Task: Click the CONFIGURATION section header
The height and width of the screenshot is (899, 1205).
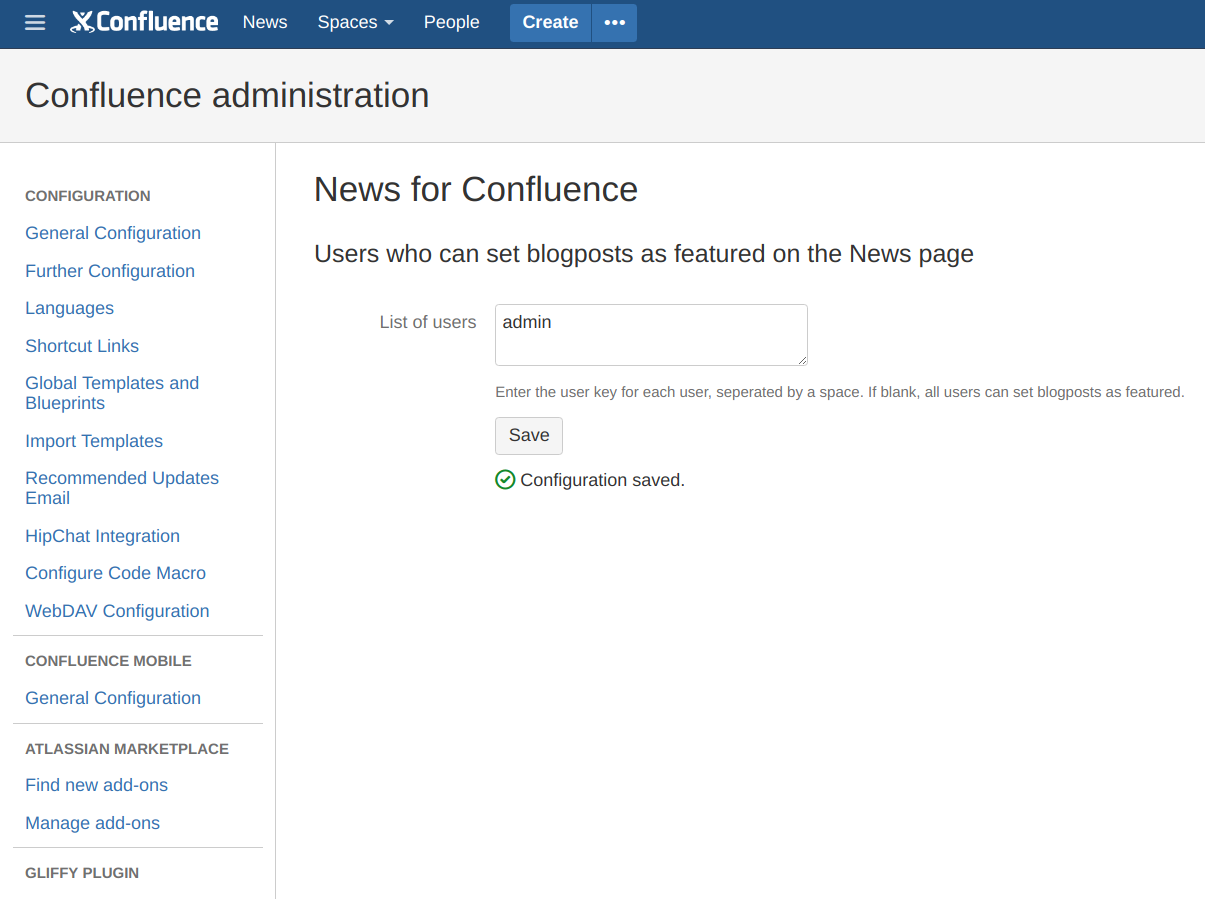Action: coord(88,196)
